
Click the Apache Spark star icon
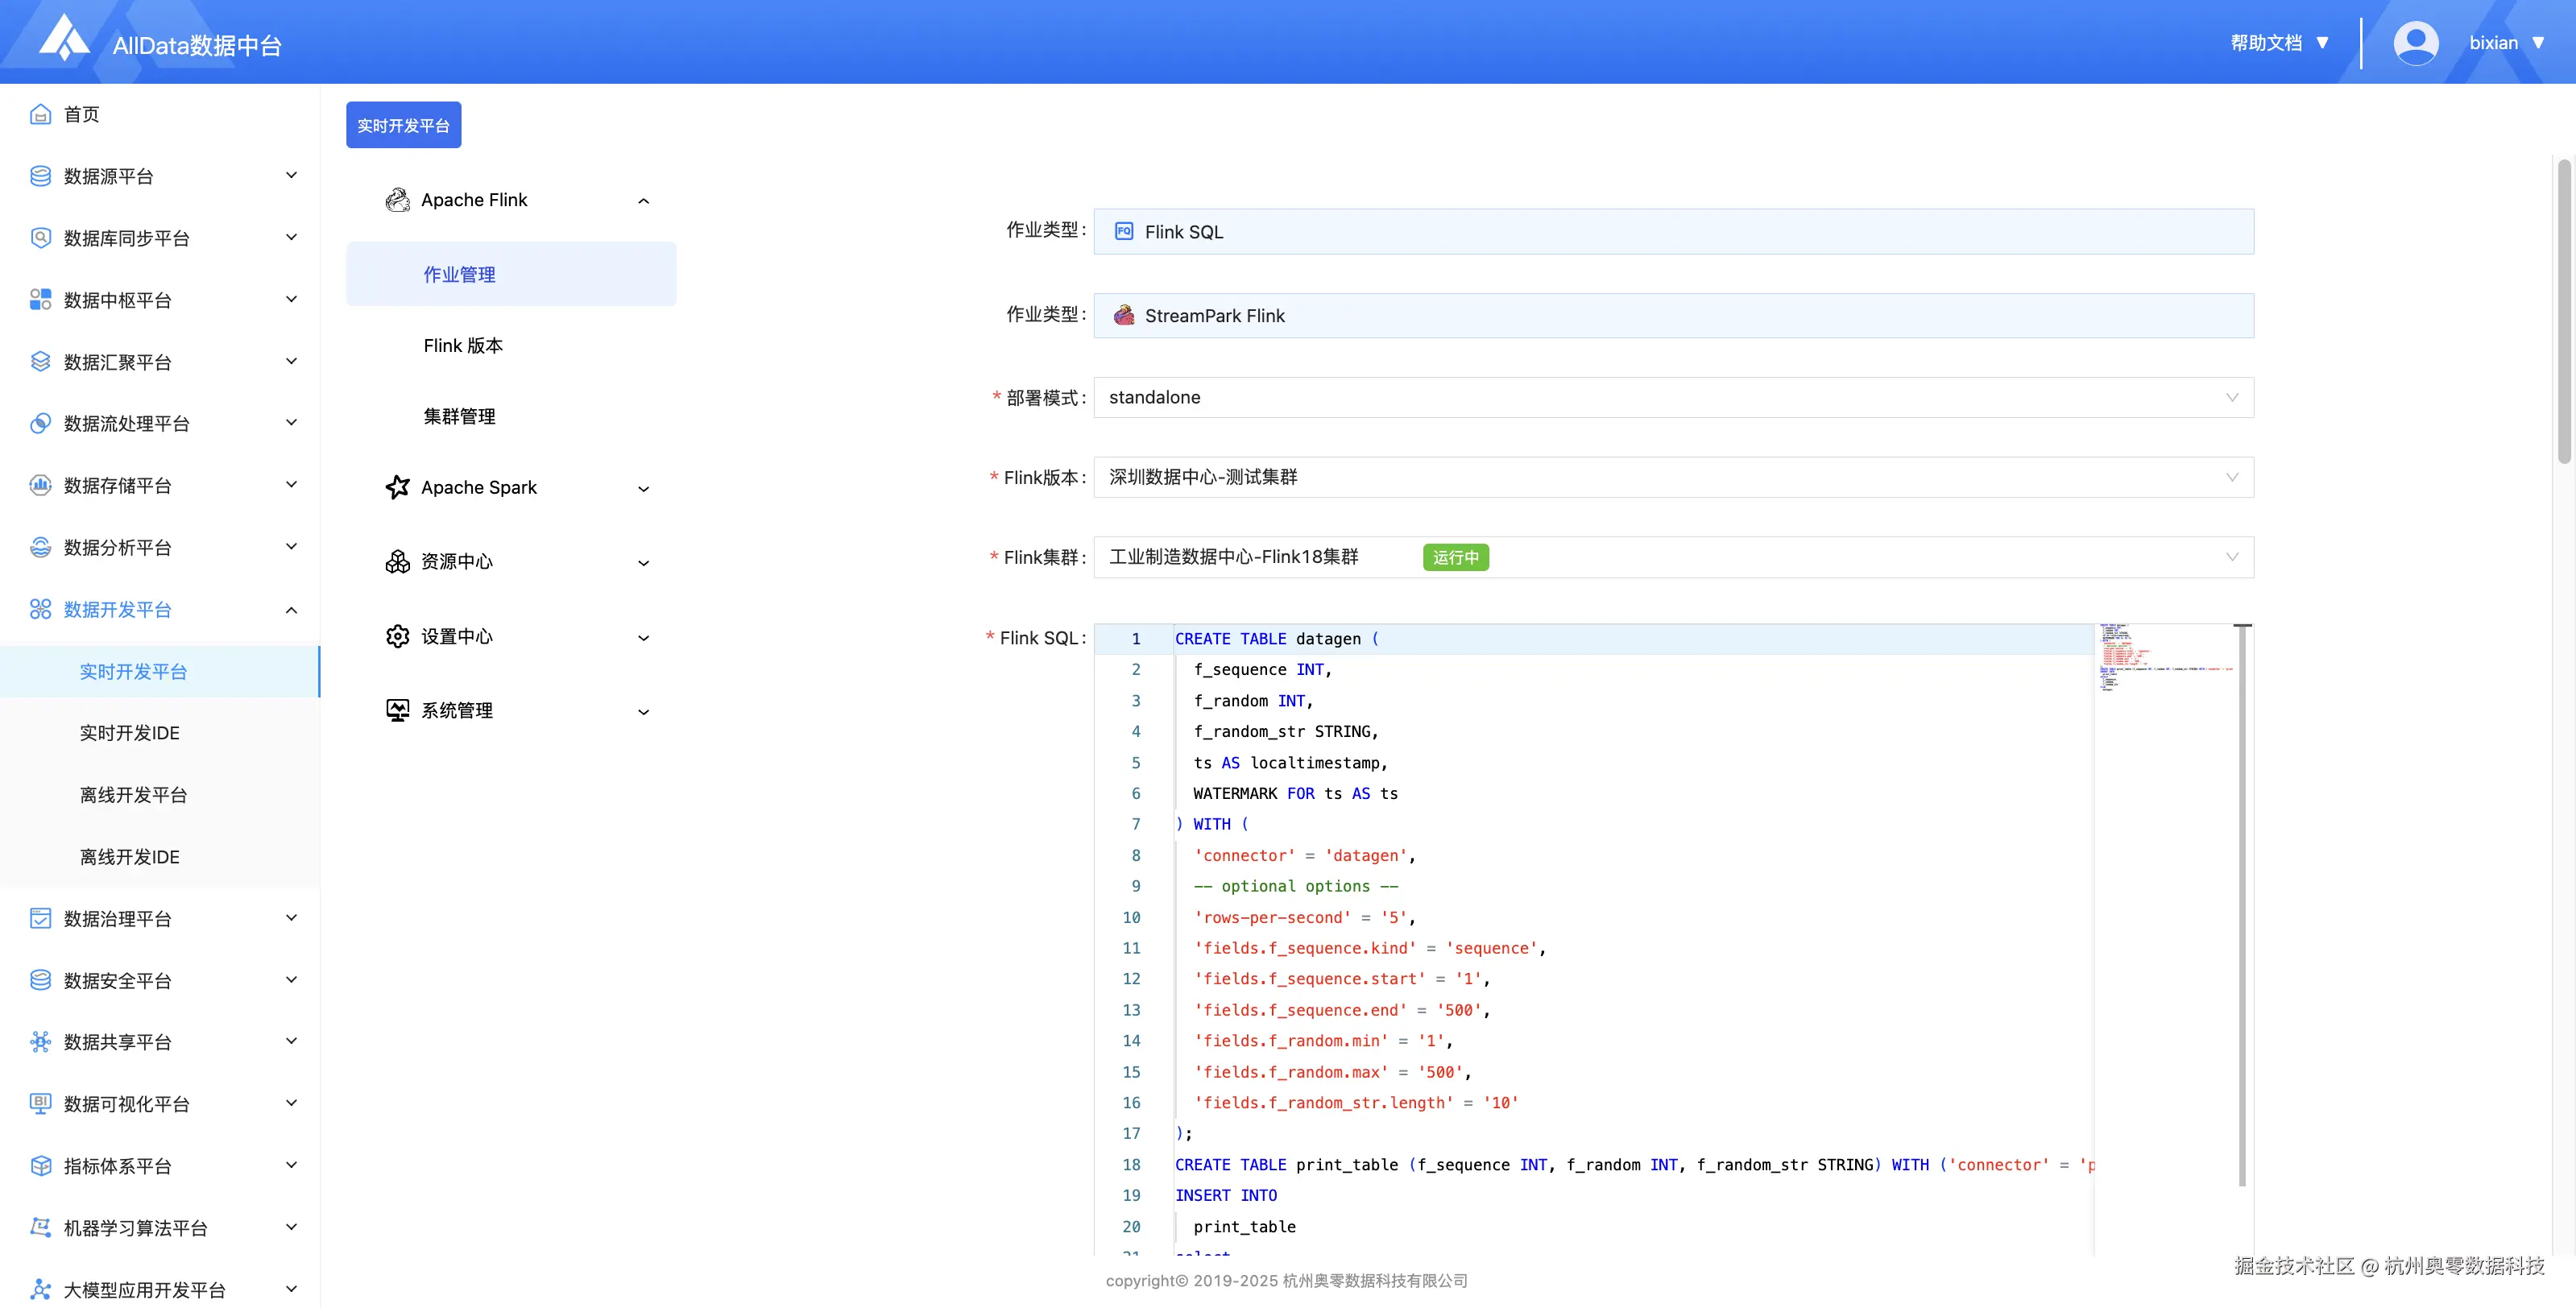tap(397, 487)
